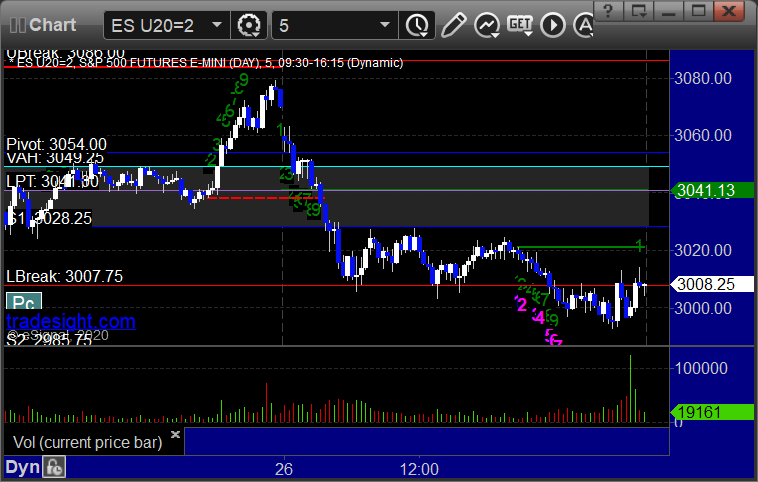Click the bar replay play button
The width and height of the screenshot is (758, 482).
553,25
